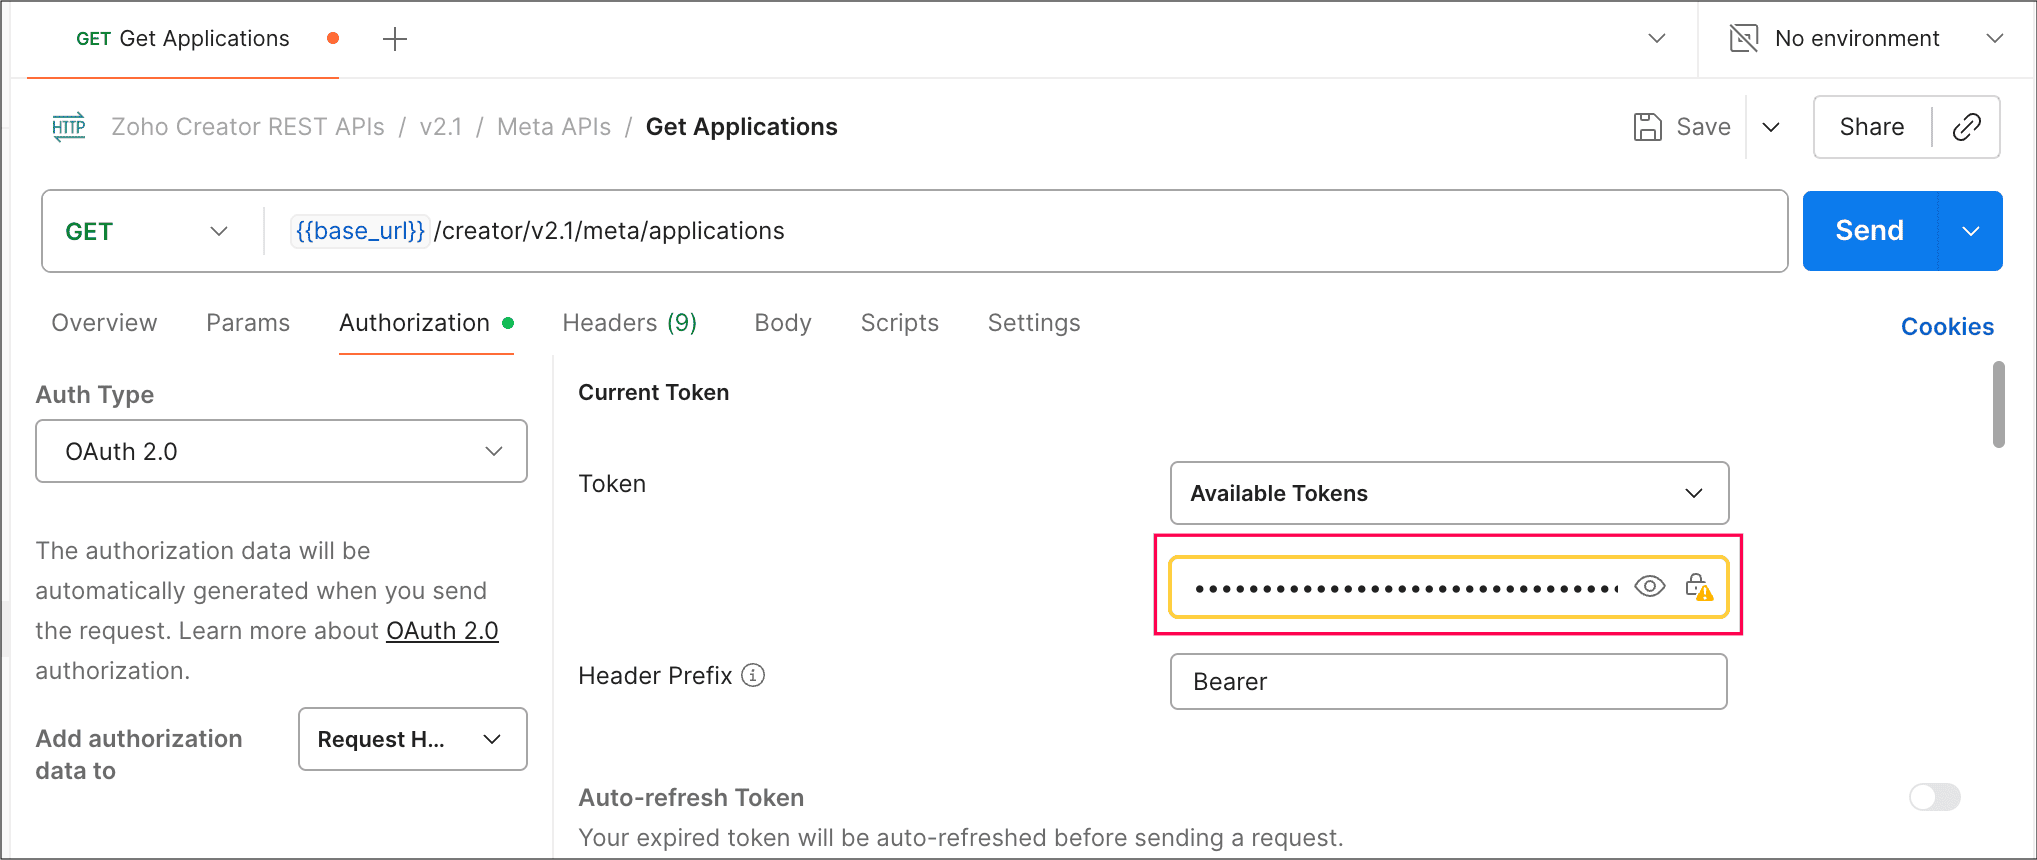Click the Save floppy disk icon
Screen dimensions: 2037x860
tap(1647, 127)
